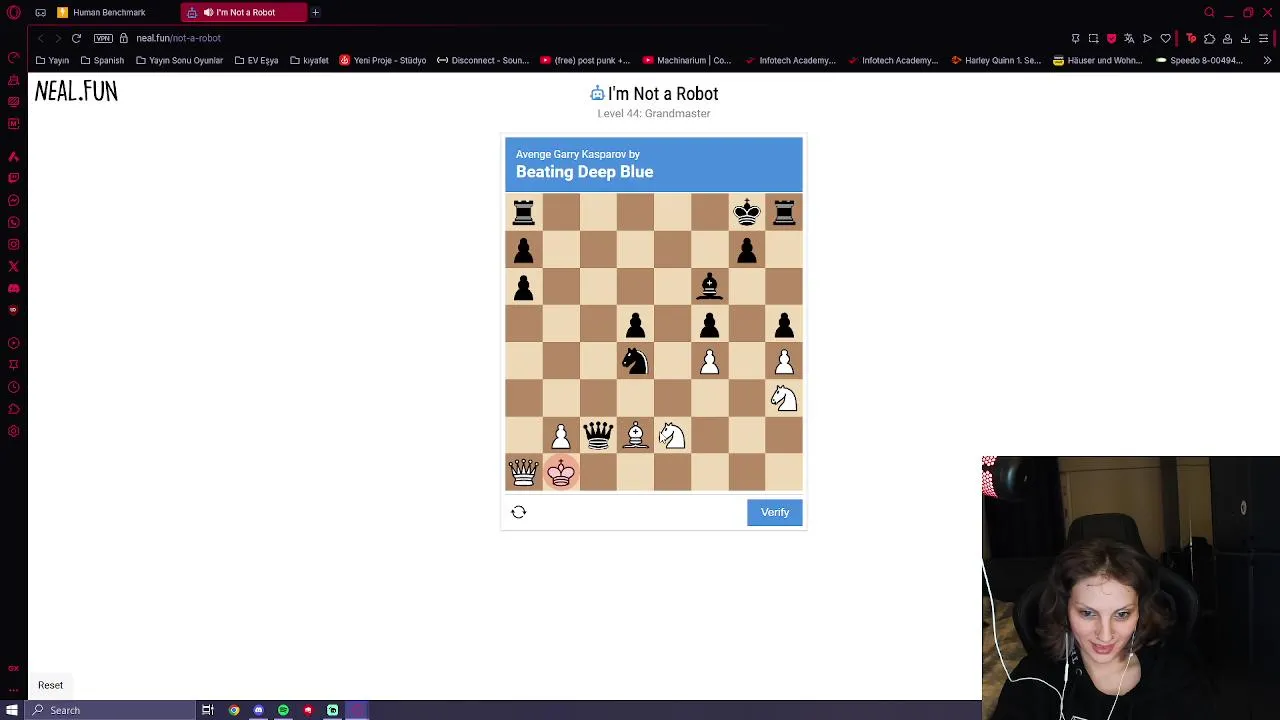Viewport: 1280px width, 720px height.
Task: Open the Harley Quinn 1. Se... bookmark
Action: click(x=996, y=60)
